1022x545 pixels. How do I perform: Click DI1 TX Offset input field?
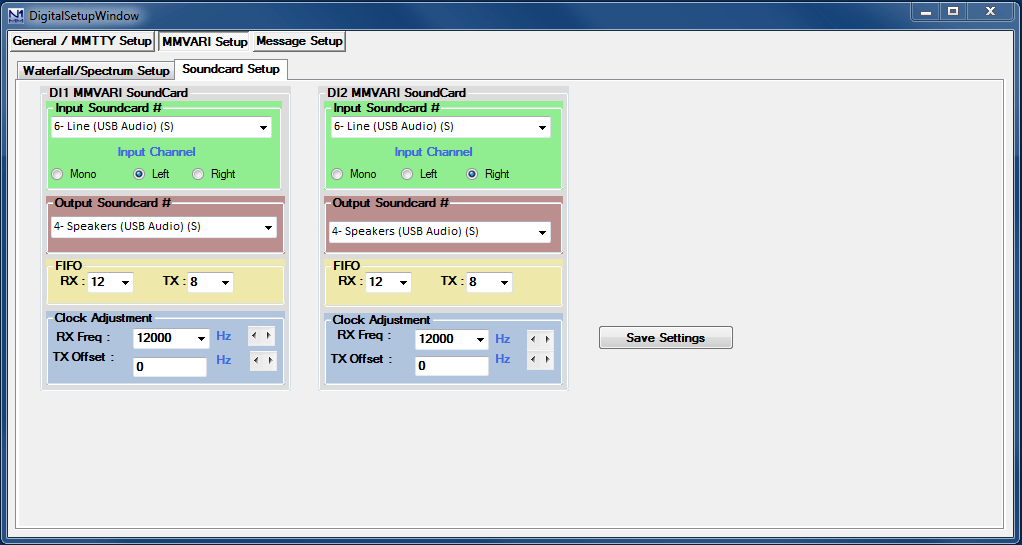point(169,367)
